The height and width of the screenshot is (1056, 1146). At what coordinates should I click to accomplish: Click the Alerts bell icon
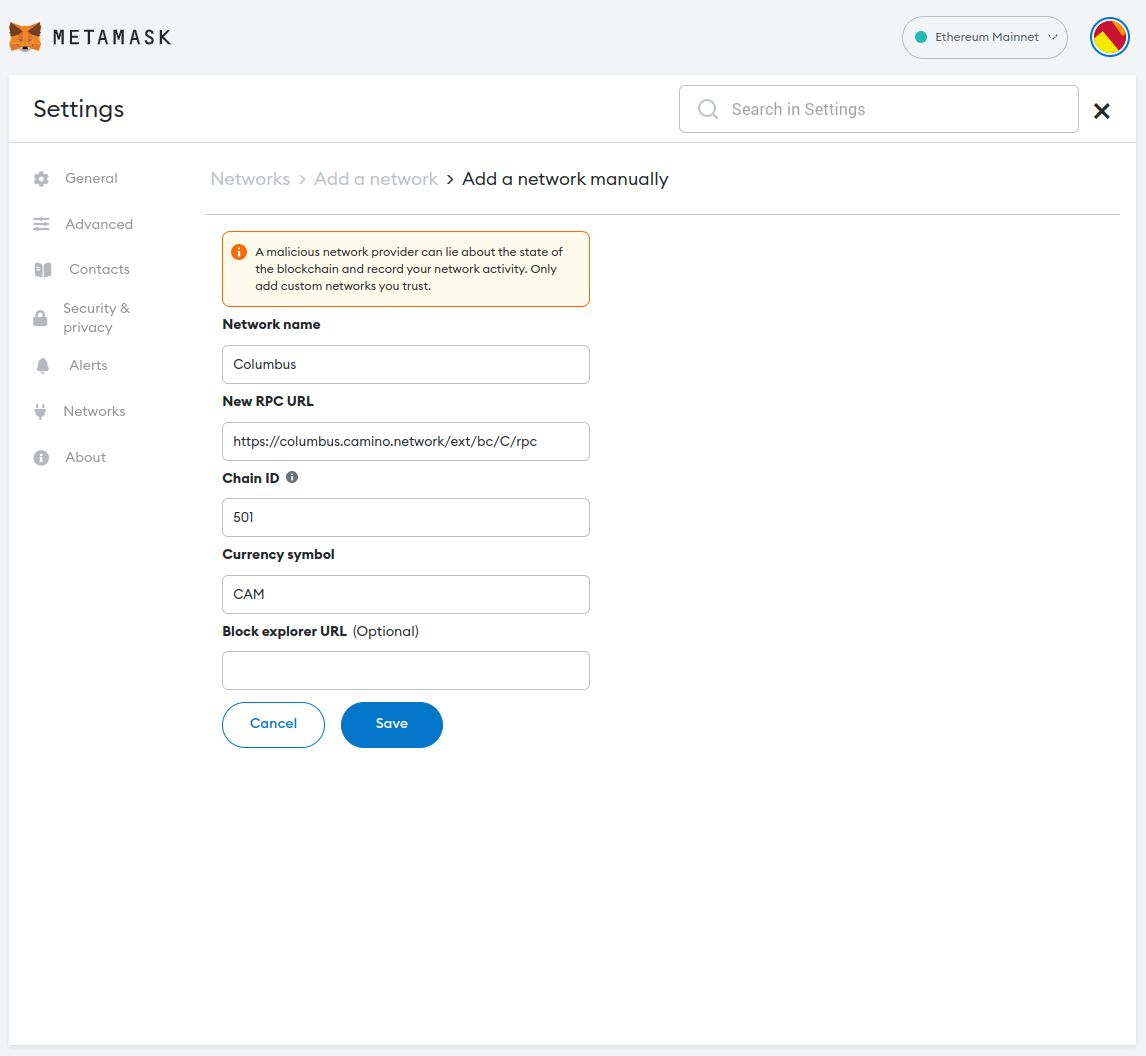(x=42, y=366)
